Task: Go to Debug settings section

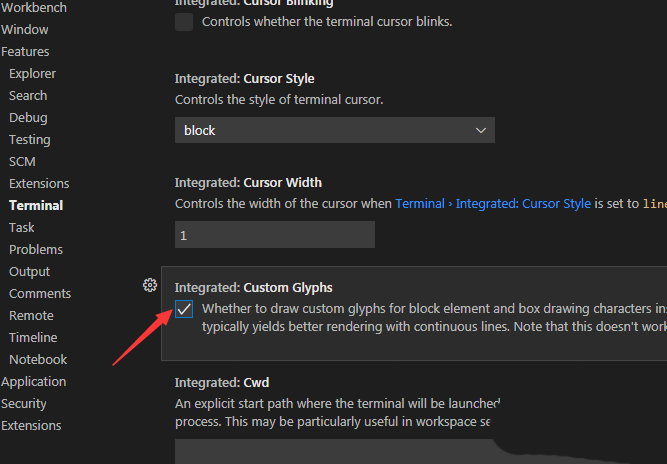Action: (28, 118)
